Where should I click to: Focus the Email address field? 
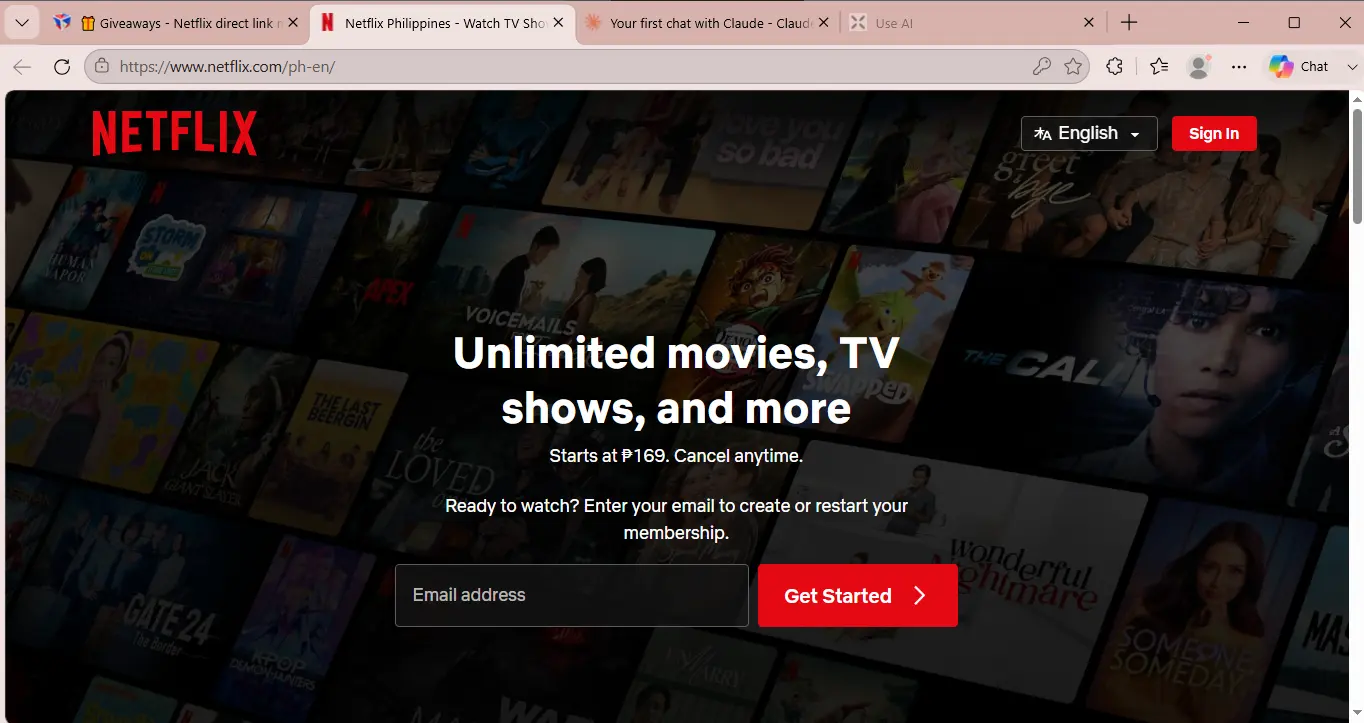[572, 595]
